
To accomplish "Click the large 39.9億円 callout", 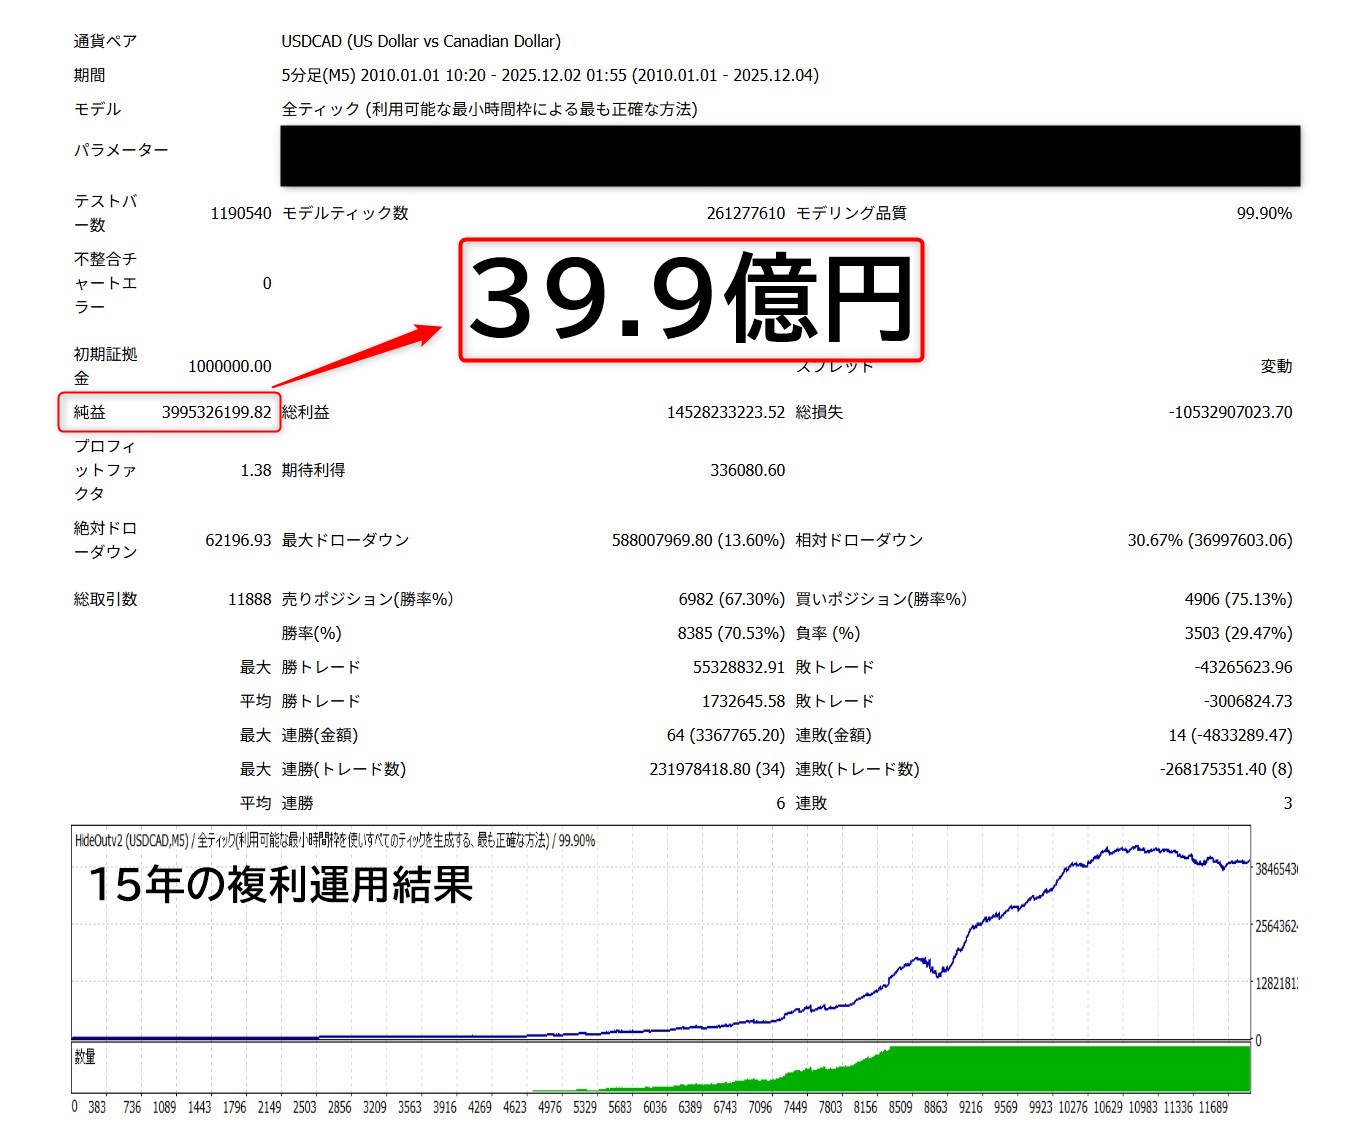I will point(690,299).
